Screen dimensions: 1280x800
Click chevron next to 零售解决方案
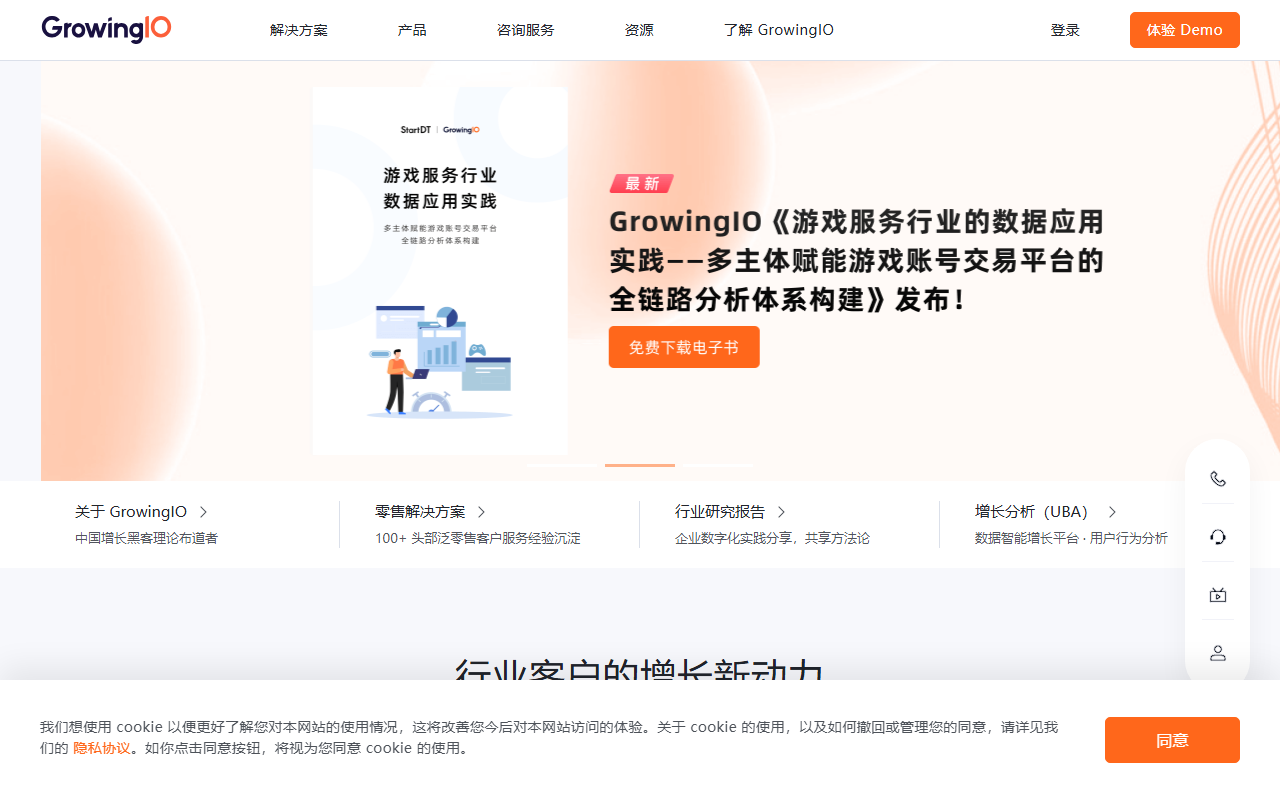coord(481,511)
